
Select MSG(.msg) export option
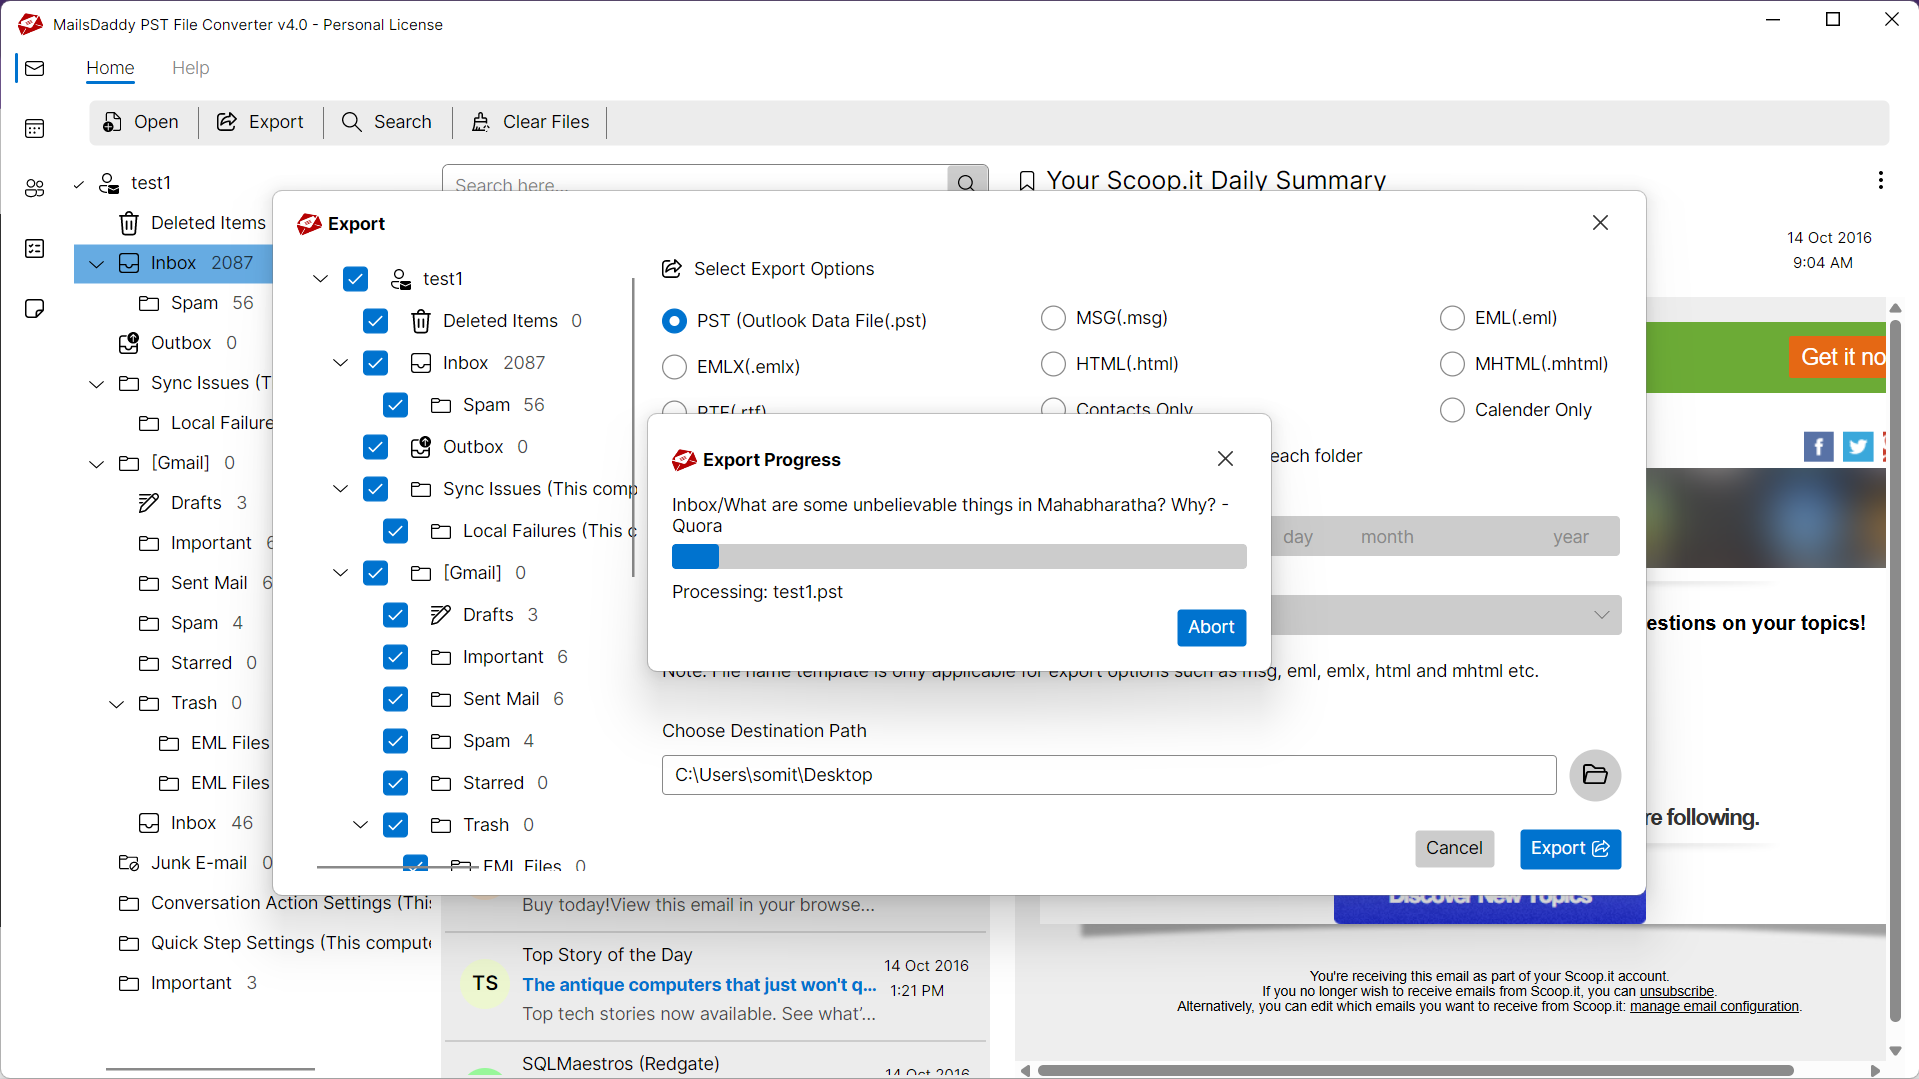click(x=1053, y=318)
